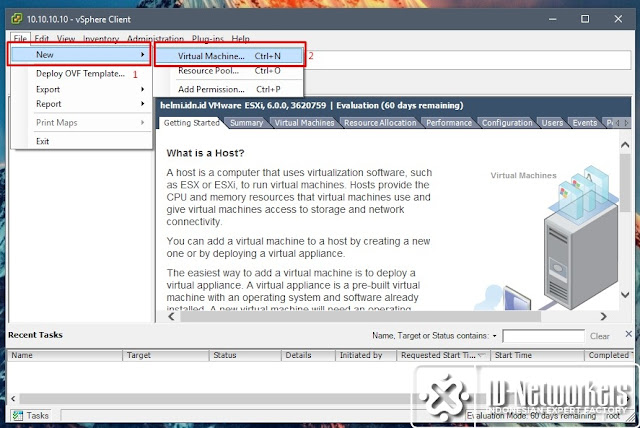Expand the New submenu entry
The height and width of the screenshot is (428, 640).
79,55
